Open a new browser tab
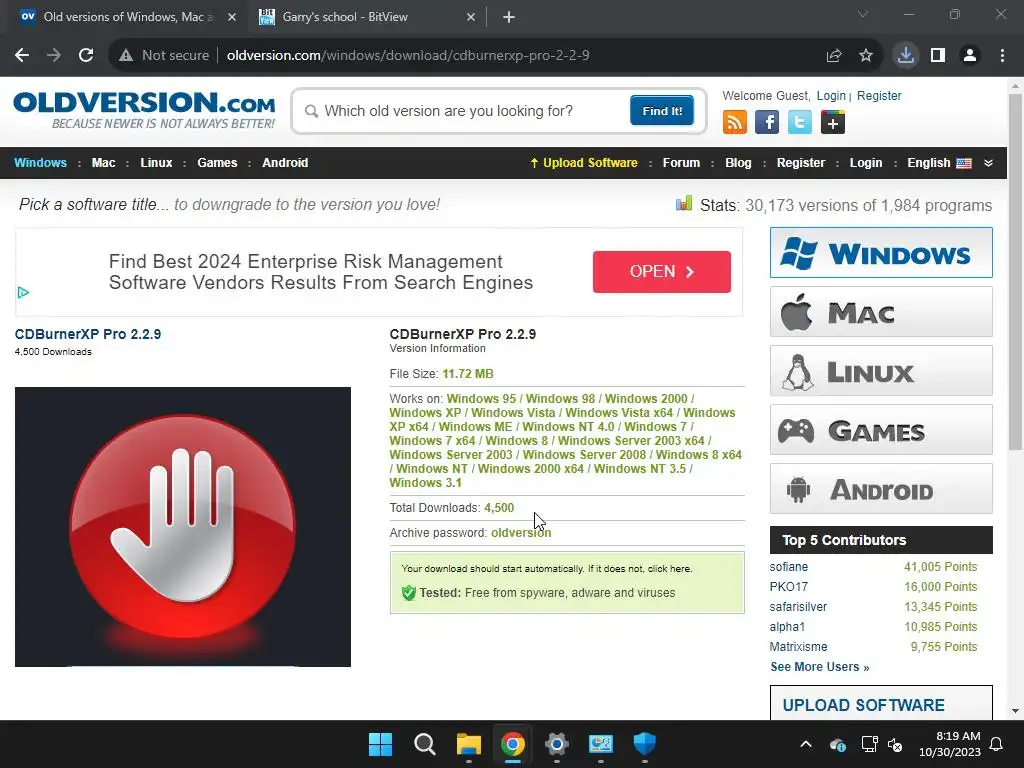Screen dimensions: 1024x768 pyautogui.click(x=509, y=17)
